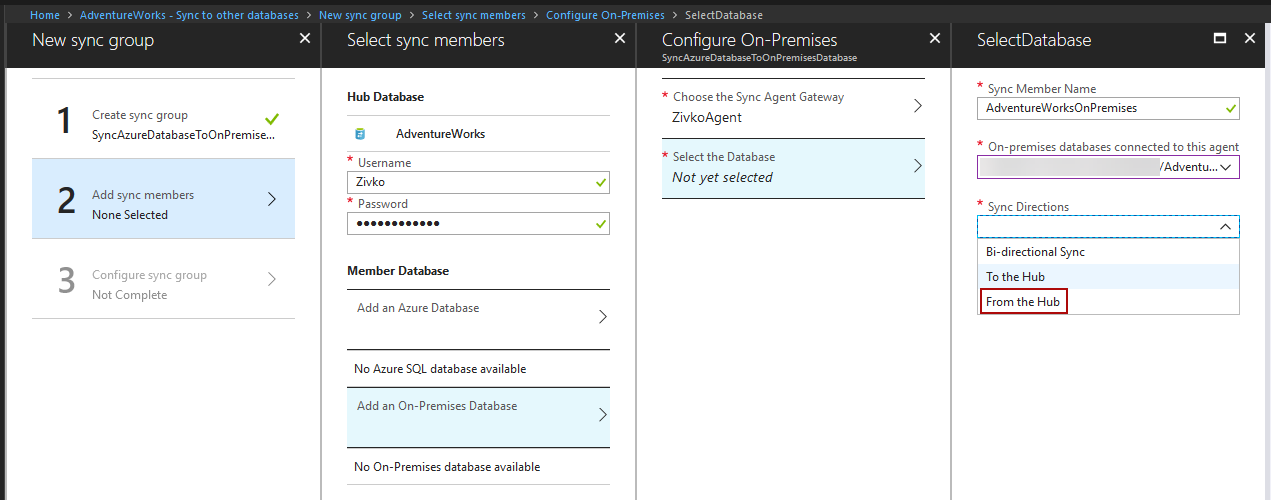Choose From the Hub option
1271x500 pixels.
pyautogui.click(x=1022, y=302)
